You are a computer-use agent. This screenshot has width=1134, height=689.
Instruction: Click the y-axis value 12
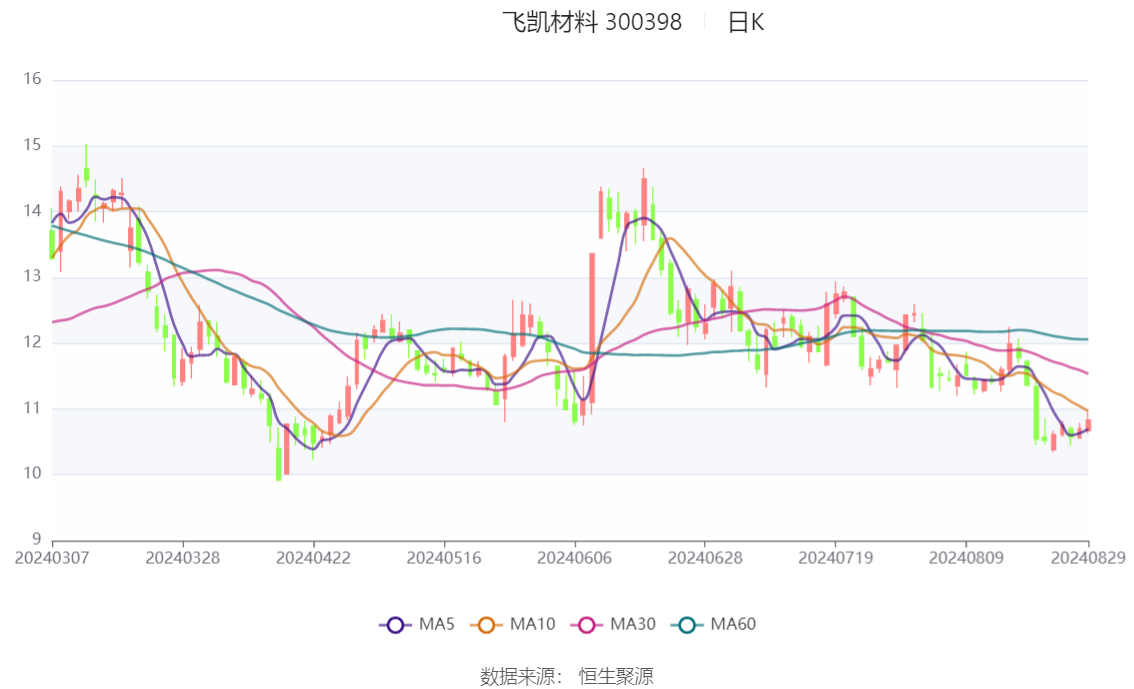[33, 342]
